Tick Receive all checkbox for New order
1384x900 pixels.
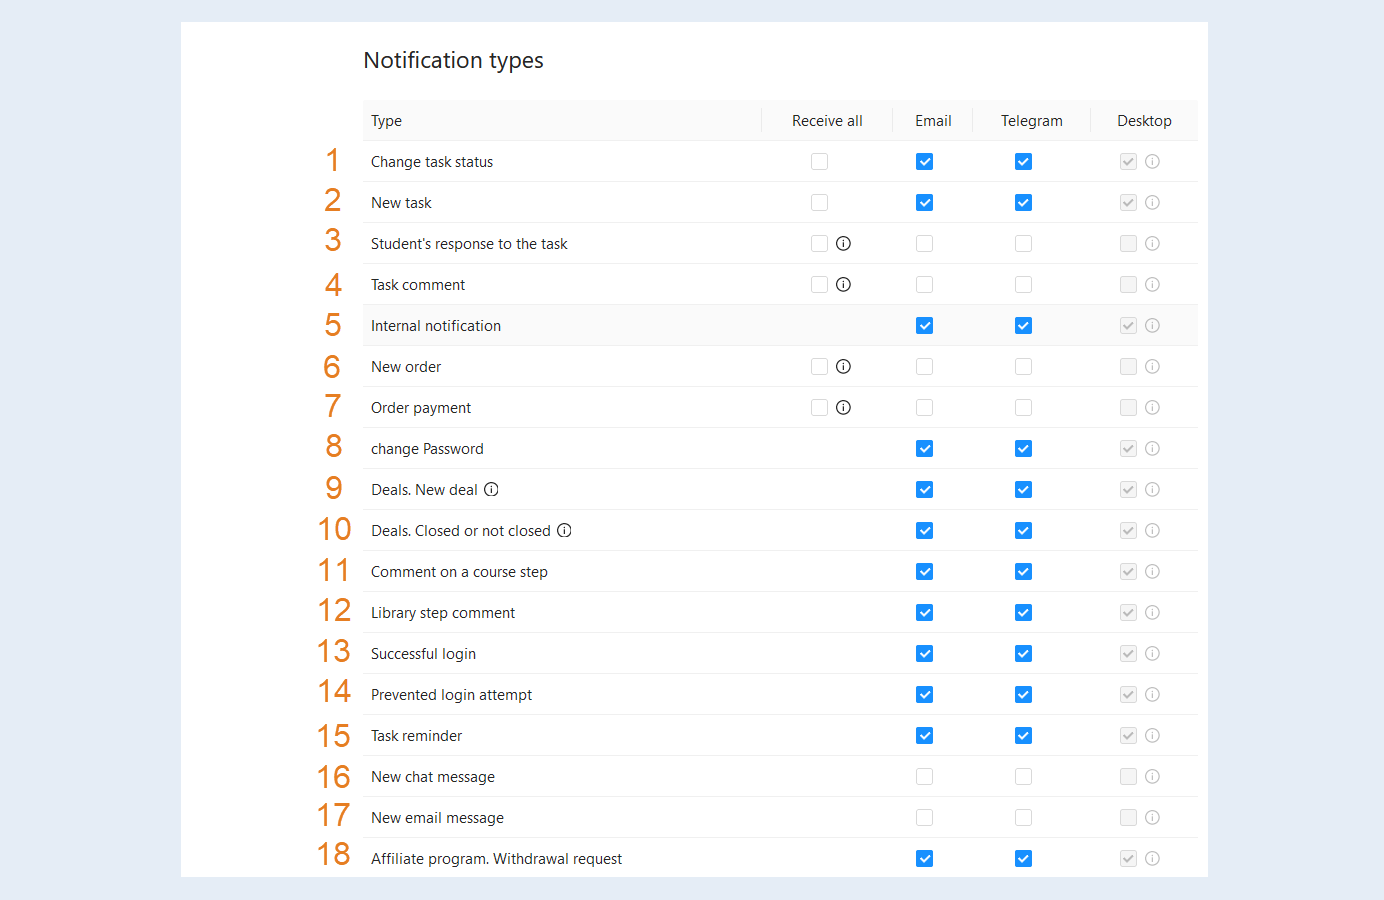[x=819, y=366]
